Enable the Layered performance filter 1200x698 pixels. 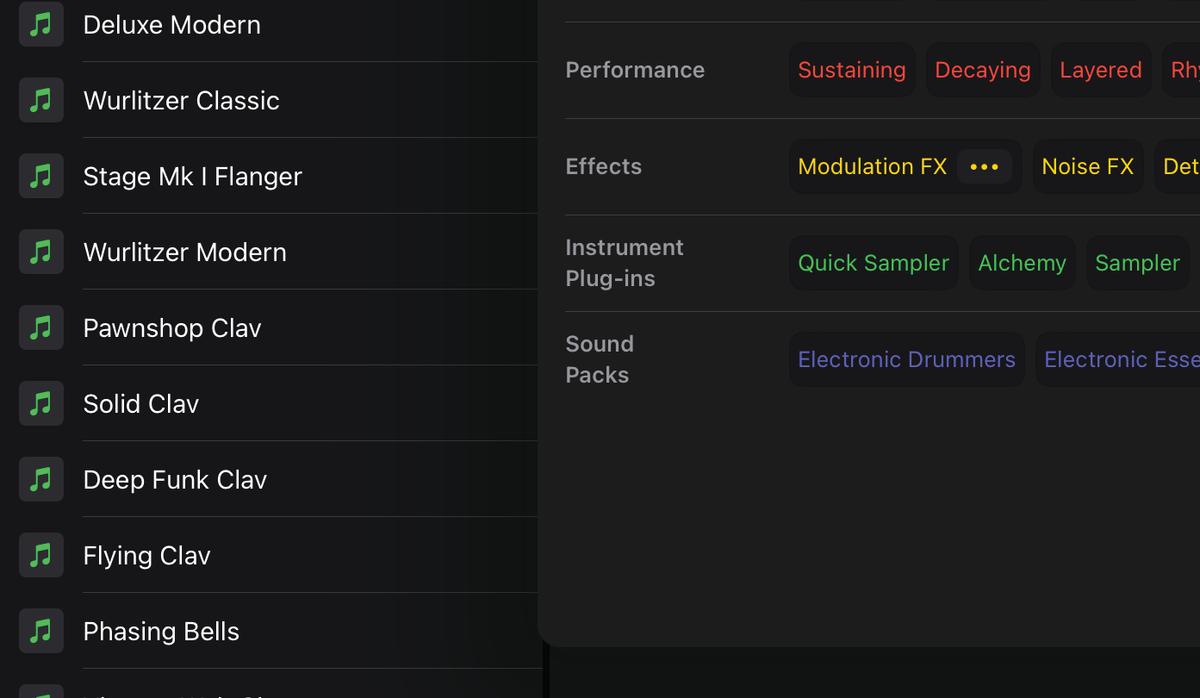1100,70
